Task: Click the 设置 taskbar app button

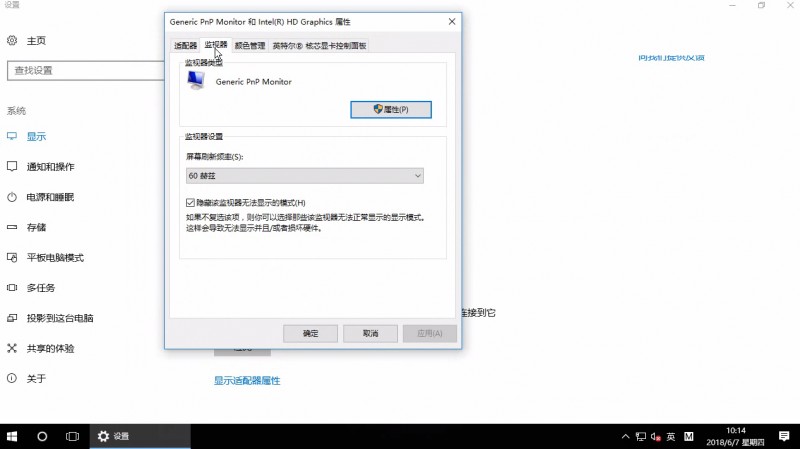Action: [140, 436]
